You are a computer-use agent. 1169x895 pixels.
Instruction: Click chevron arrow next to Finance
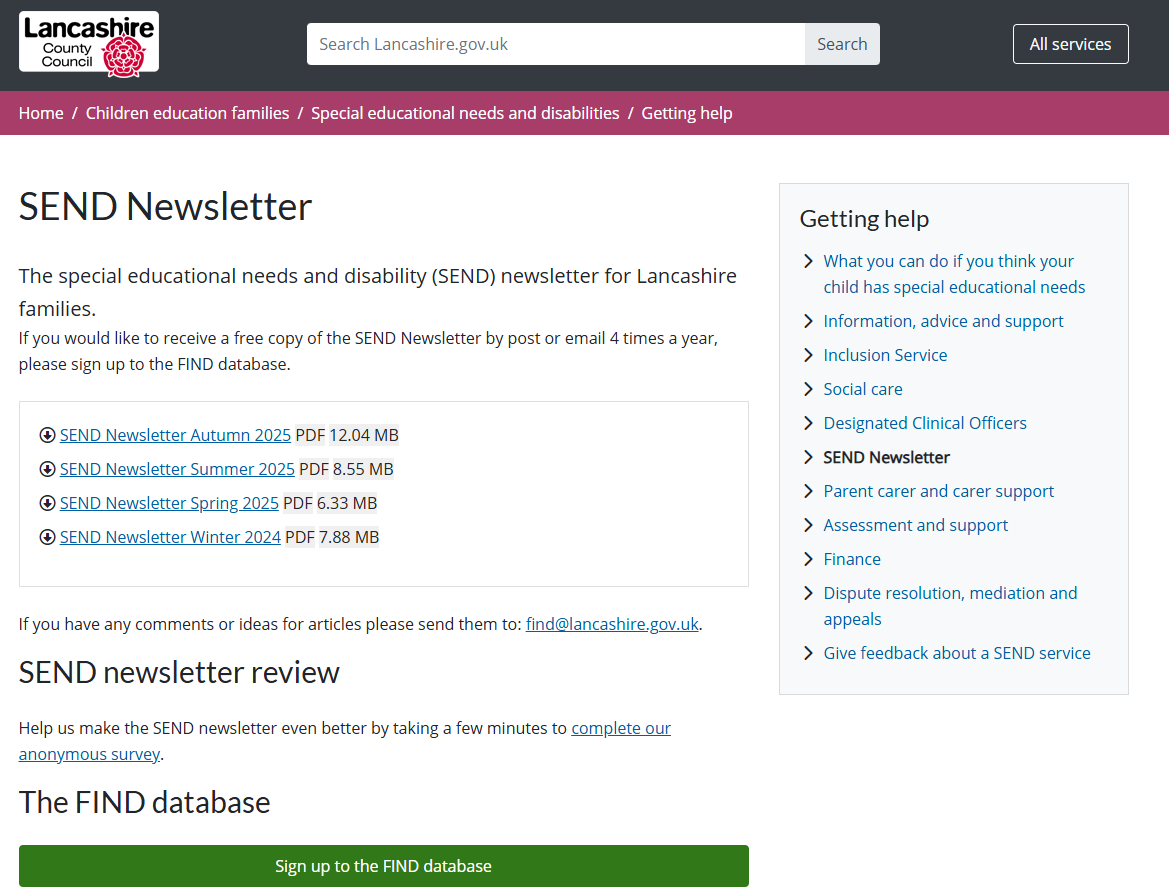tap(808, 559)
